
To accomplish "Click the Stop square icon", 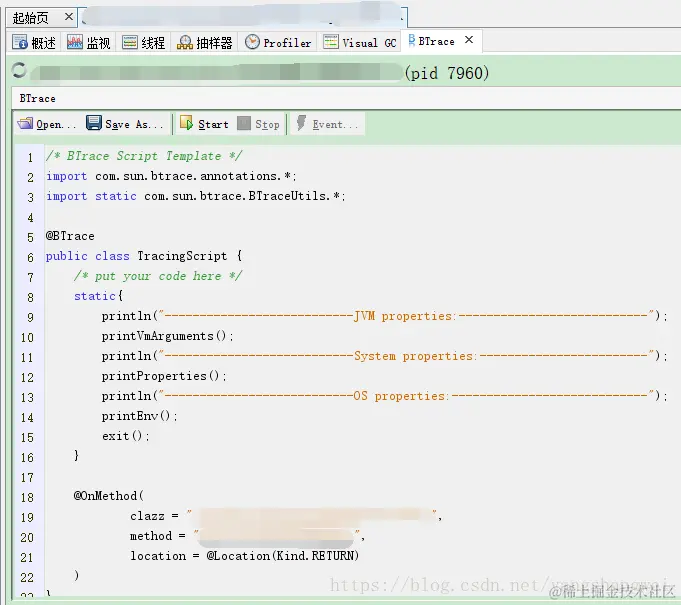I will click(x=244, y=123).
